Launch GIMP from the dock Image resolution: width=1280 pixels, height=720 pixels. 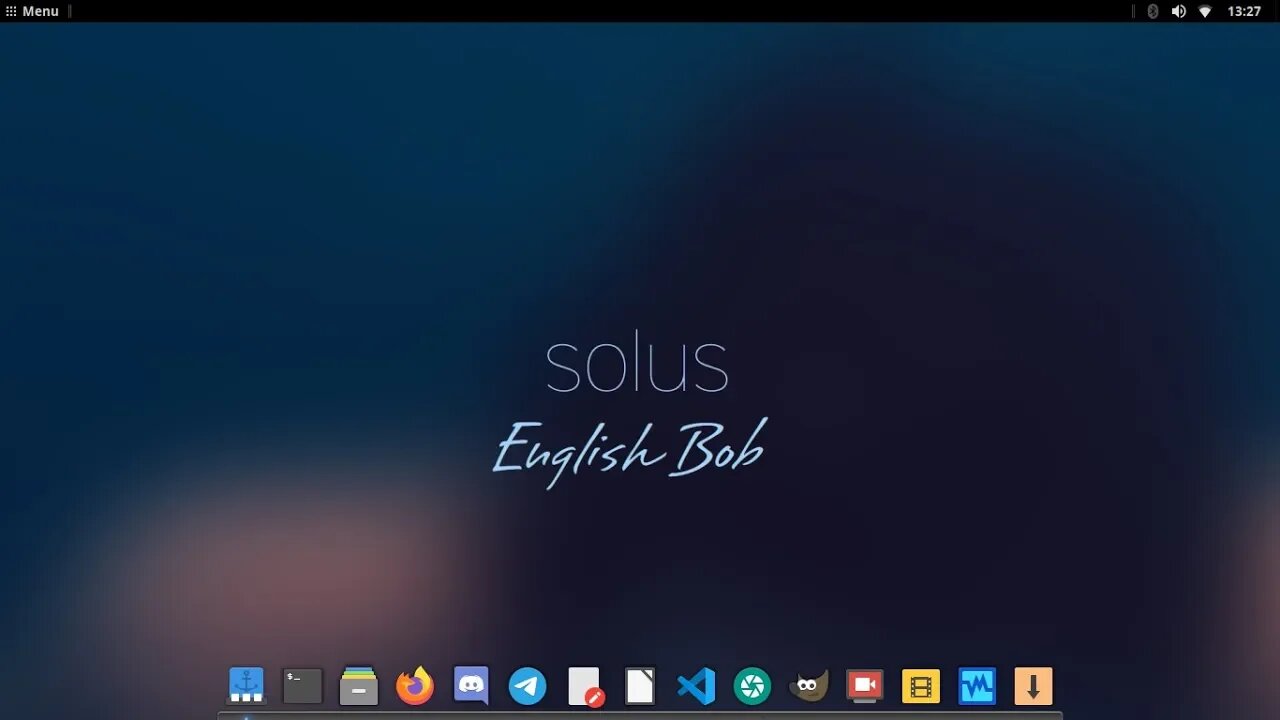coord(808,686)
